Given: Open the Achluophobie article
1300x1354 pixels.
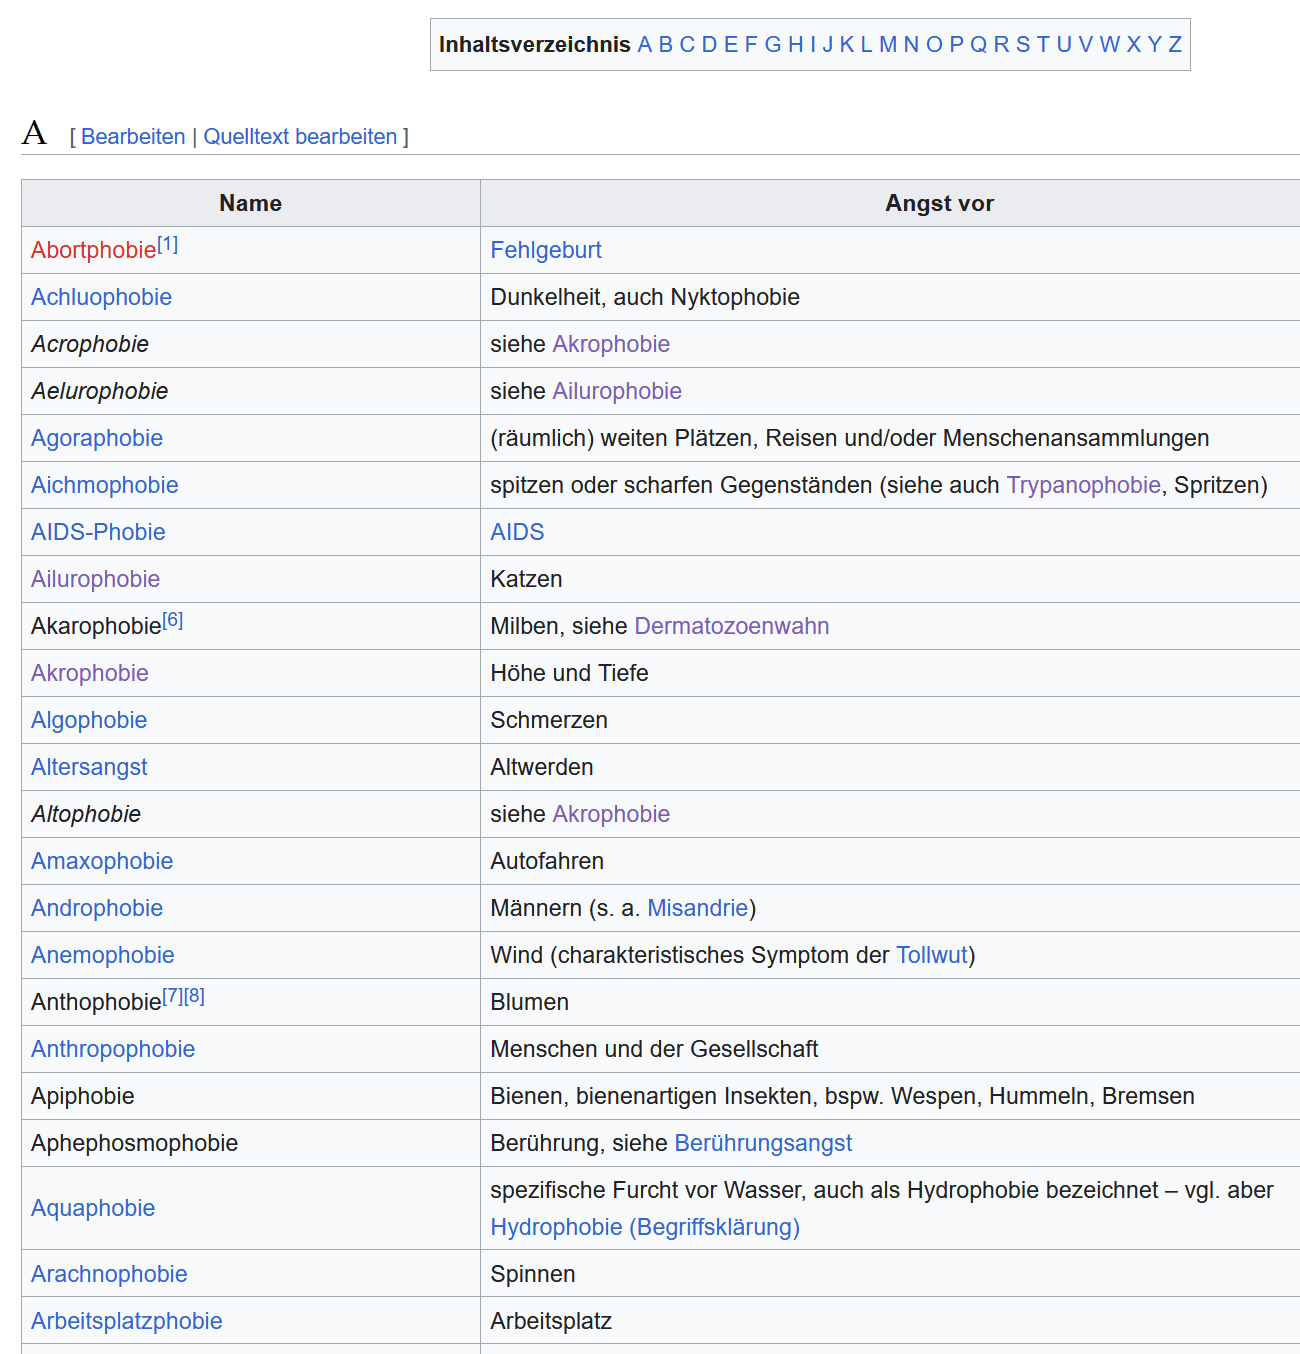Looking at the screenshot, I should pyautogui.click(x=101, y=298).
